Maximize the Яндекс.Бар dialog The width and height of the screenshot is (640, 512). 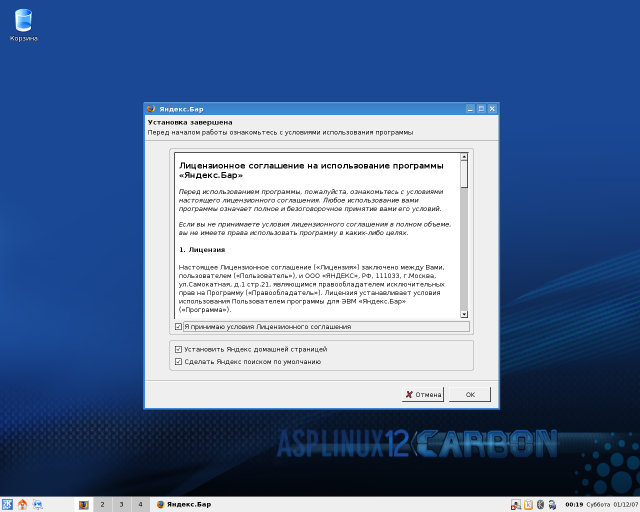481,109
